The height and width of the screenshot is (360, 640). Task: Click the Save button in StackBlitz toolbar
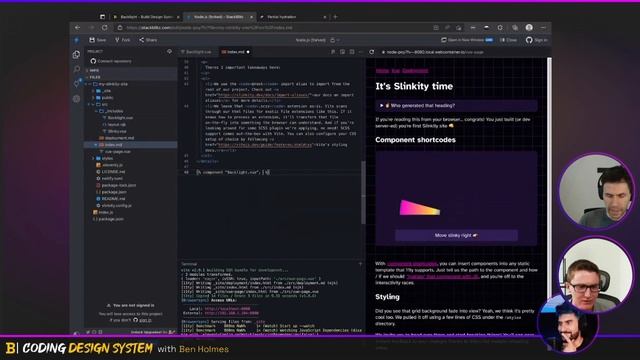pos(98,40)
